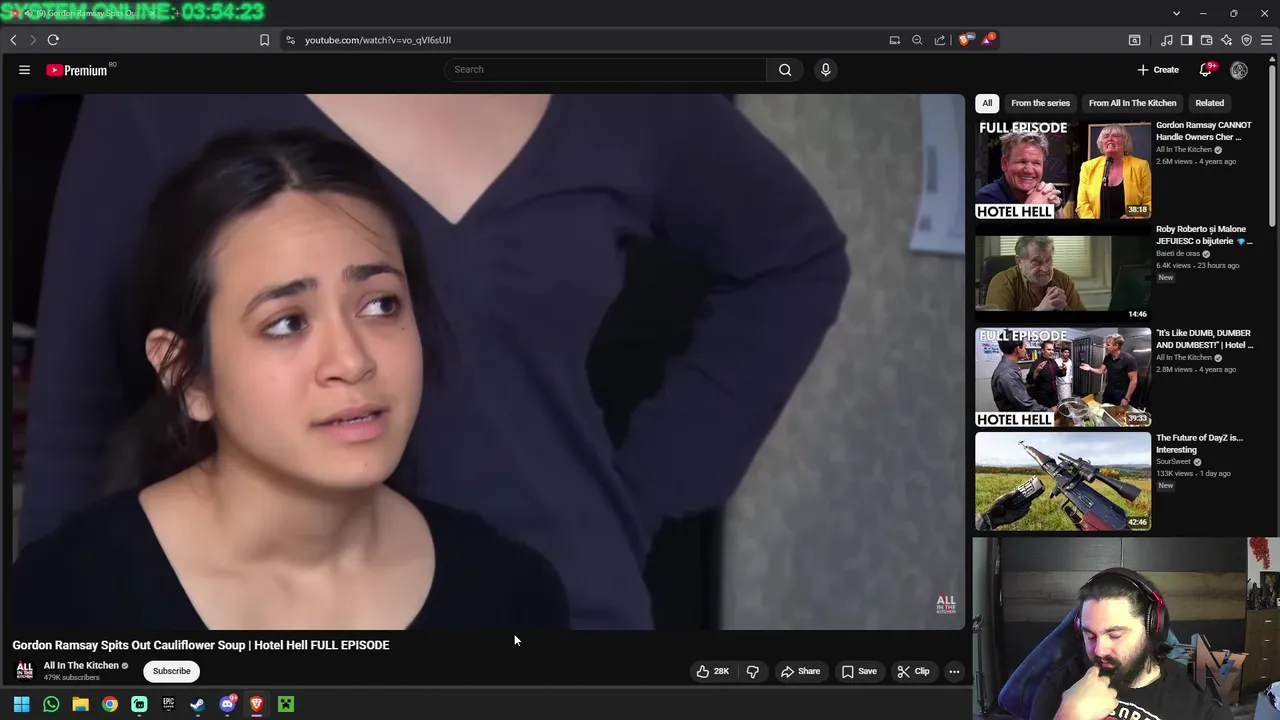Open Brave Leo AI icon
The width and height of the screenshot is (1280, 720).
[x=1226, y=40]
